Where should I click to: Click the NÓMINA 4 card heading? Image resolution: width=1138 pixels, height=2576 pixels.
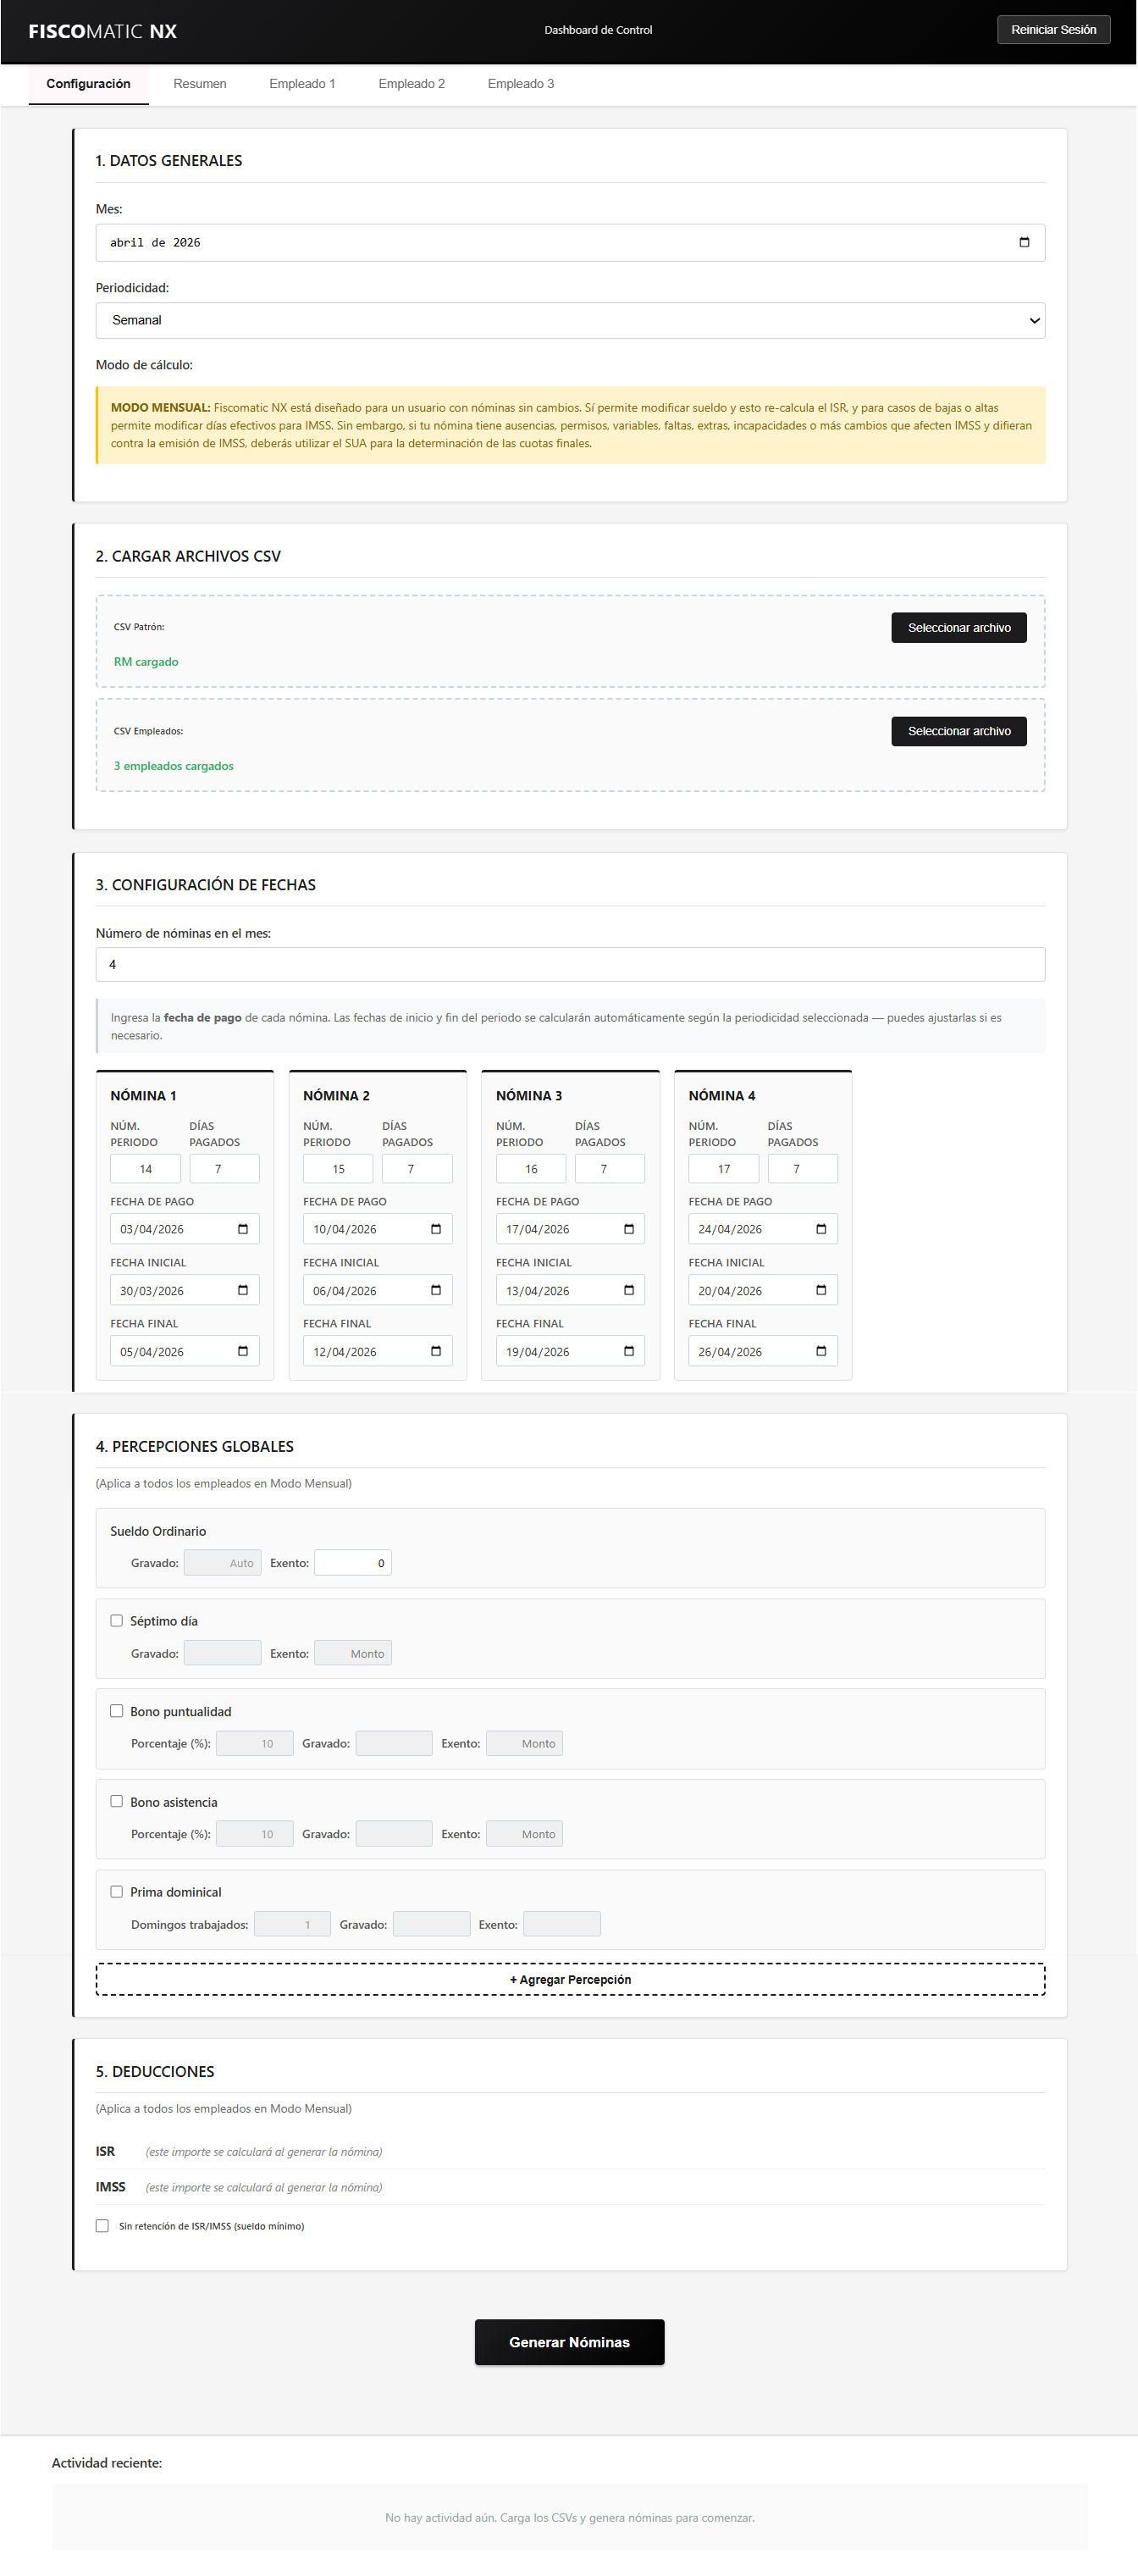[722, 1096]
